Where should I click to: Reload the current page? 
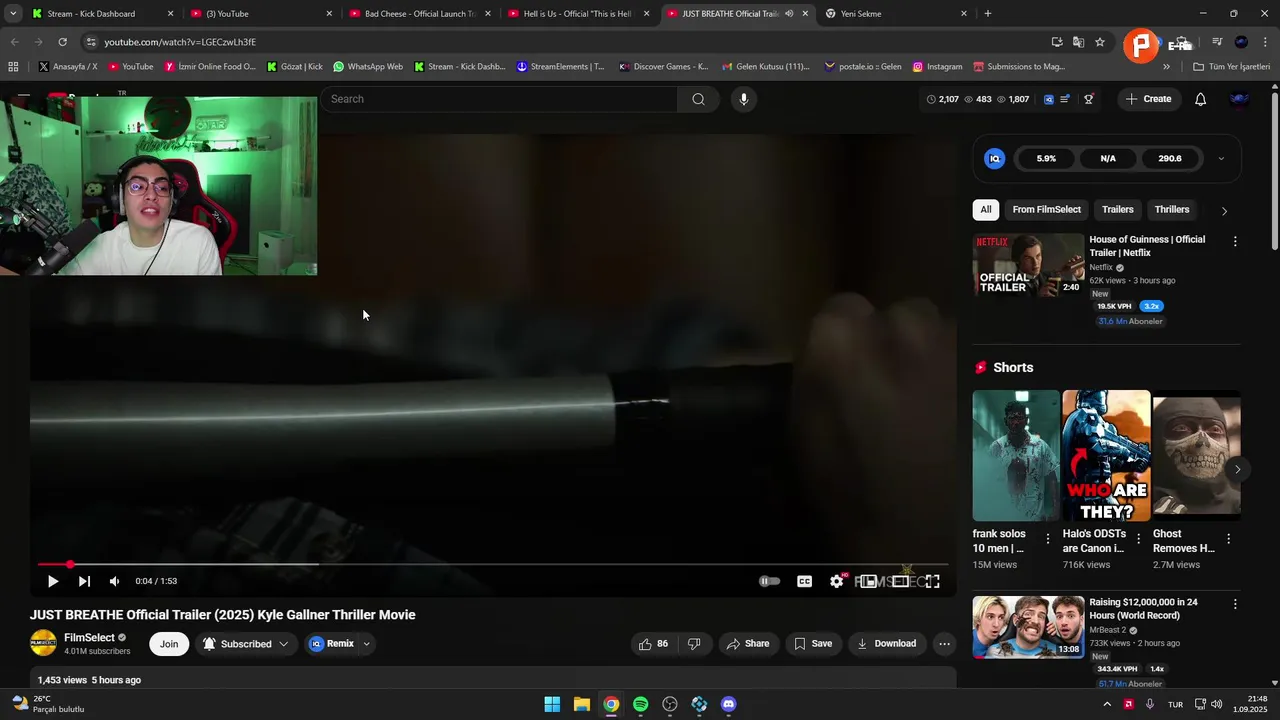coord(62,42)
